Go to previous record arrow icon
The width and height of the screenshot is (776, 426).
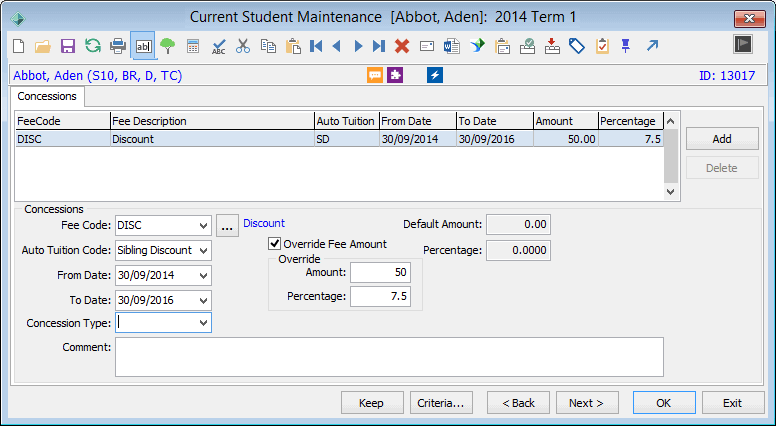tap(337, 47)
